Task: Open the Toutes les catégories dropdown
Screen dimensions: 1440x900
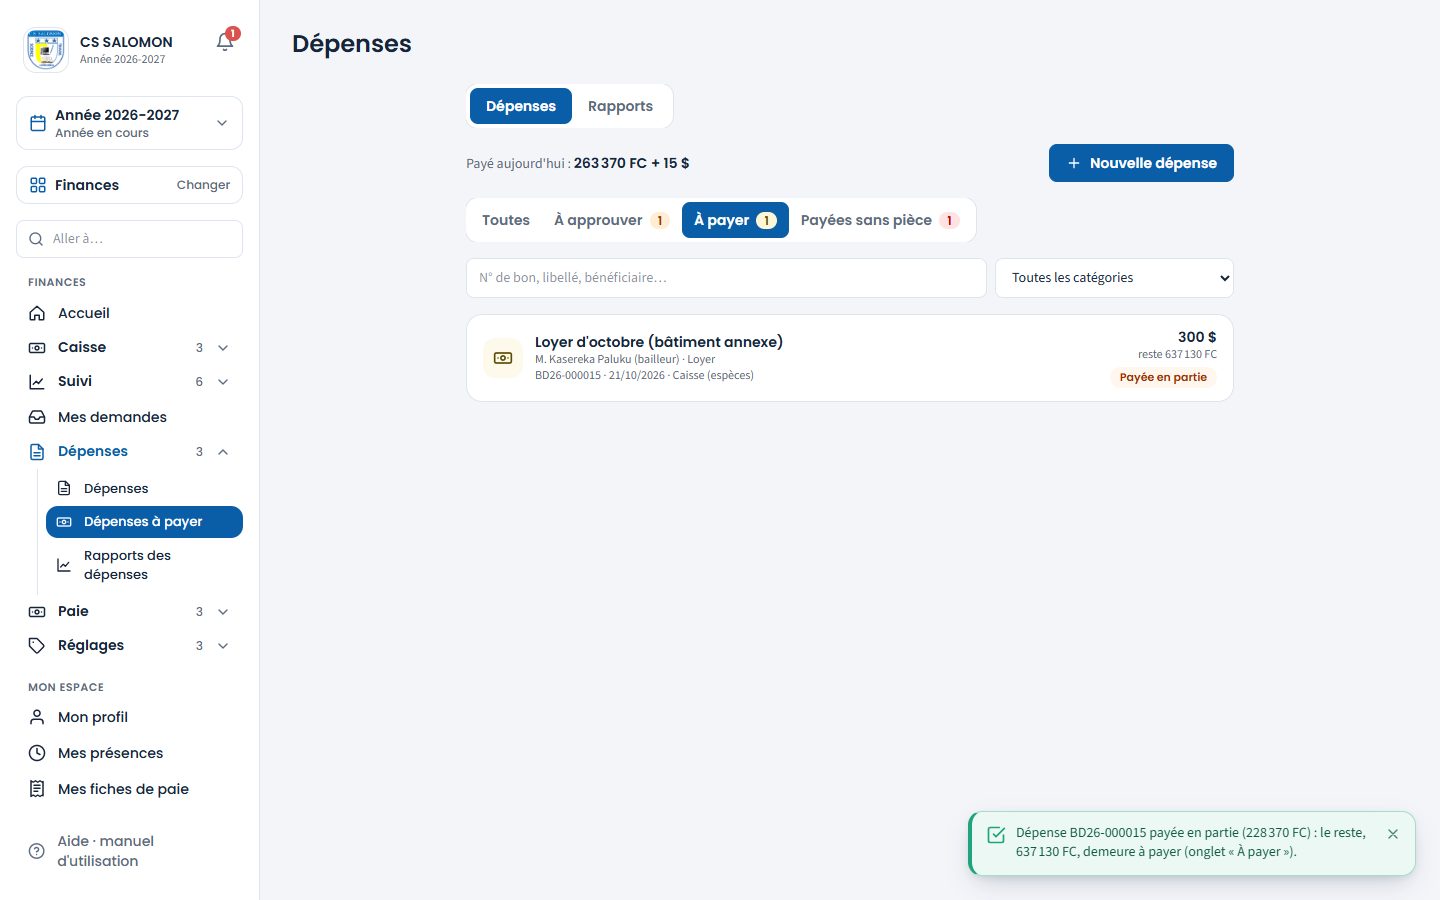Action: pyautogui.click(x=1114, y=278)
